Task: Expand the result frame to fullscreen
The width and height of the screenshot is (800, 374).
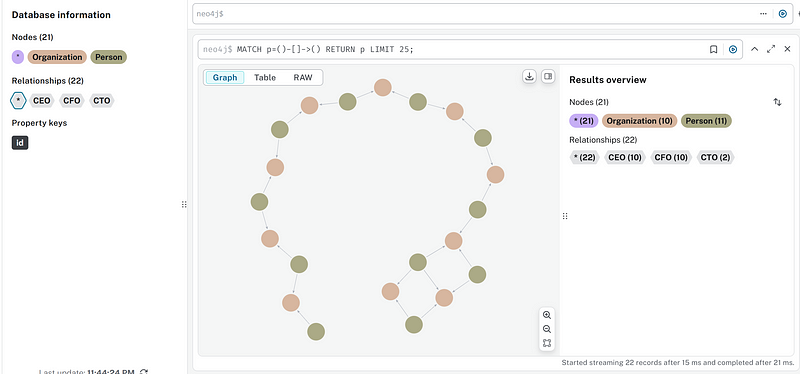Action: (771, 49)
